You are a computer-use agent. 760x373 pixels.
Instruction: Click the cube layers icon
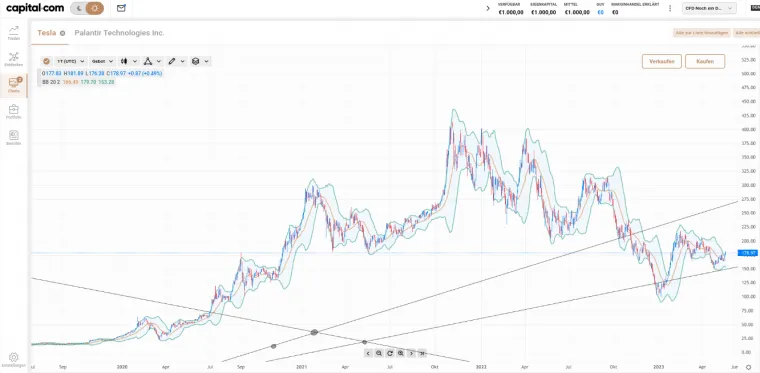195,62
